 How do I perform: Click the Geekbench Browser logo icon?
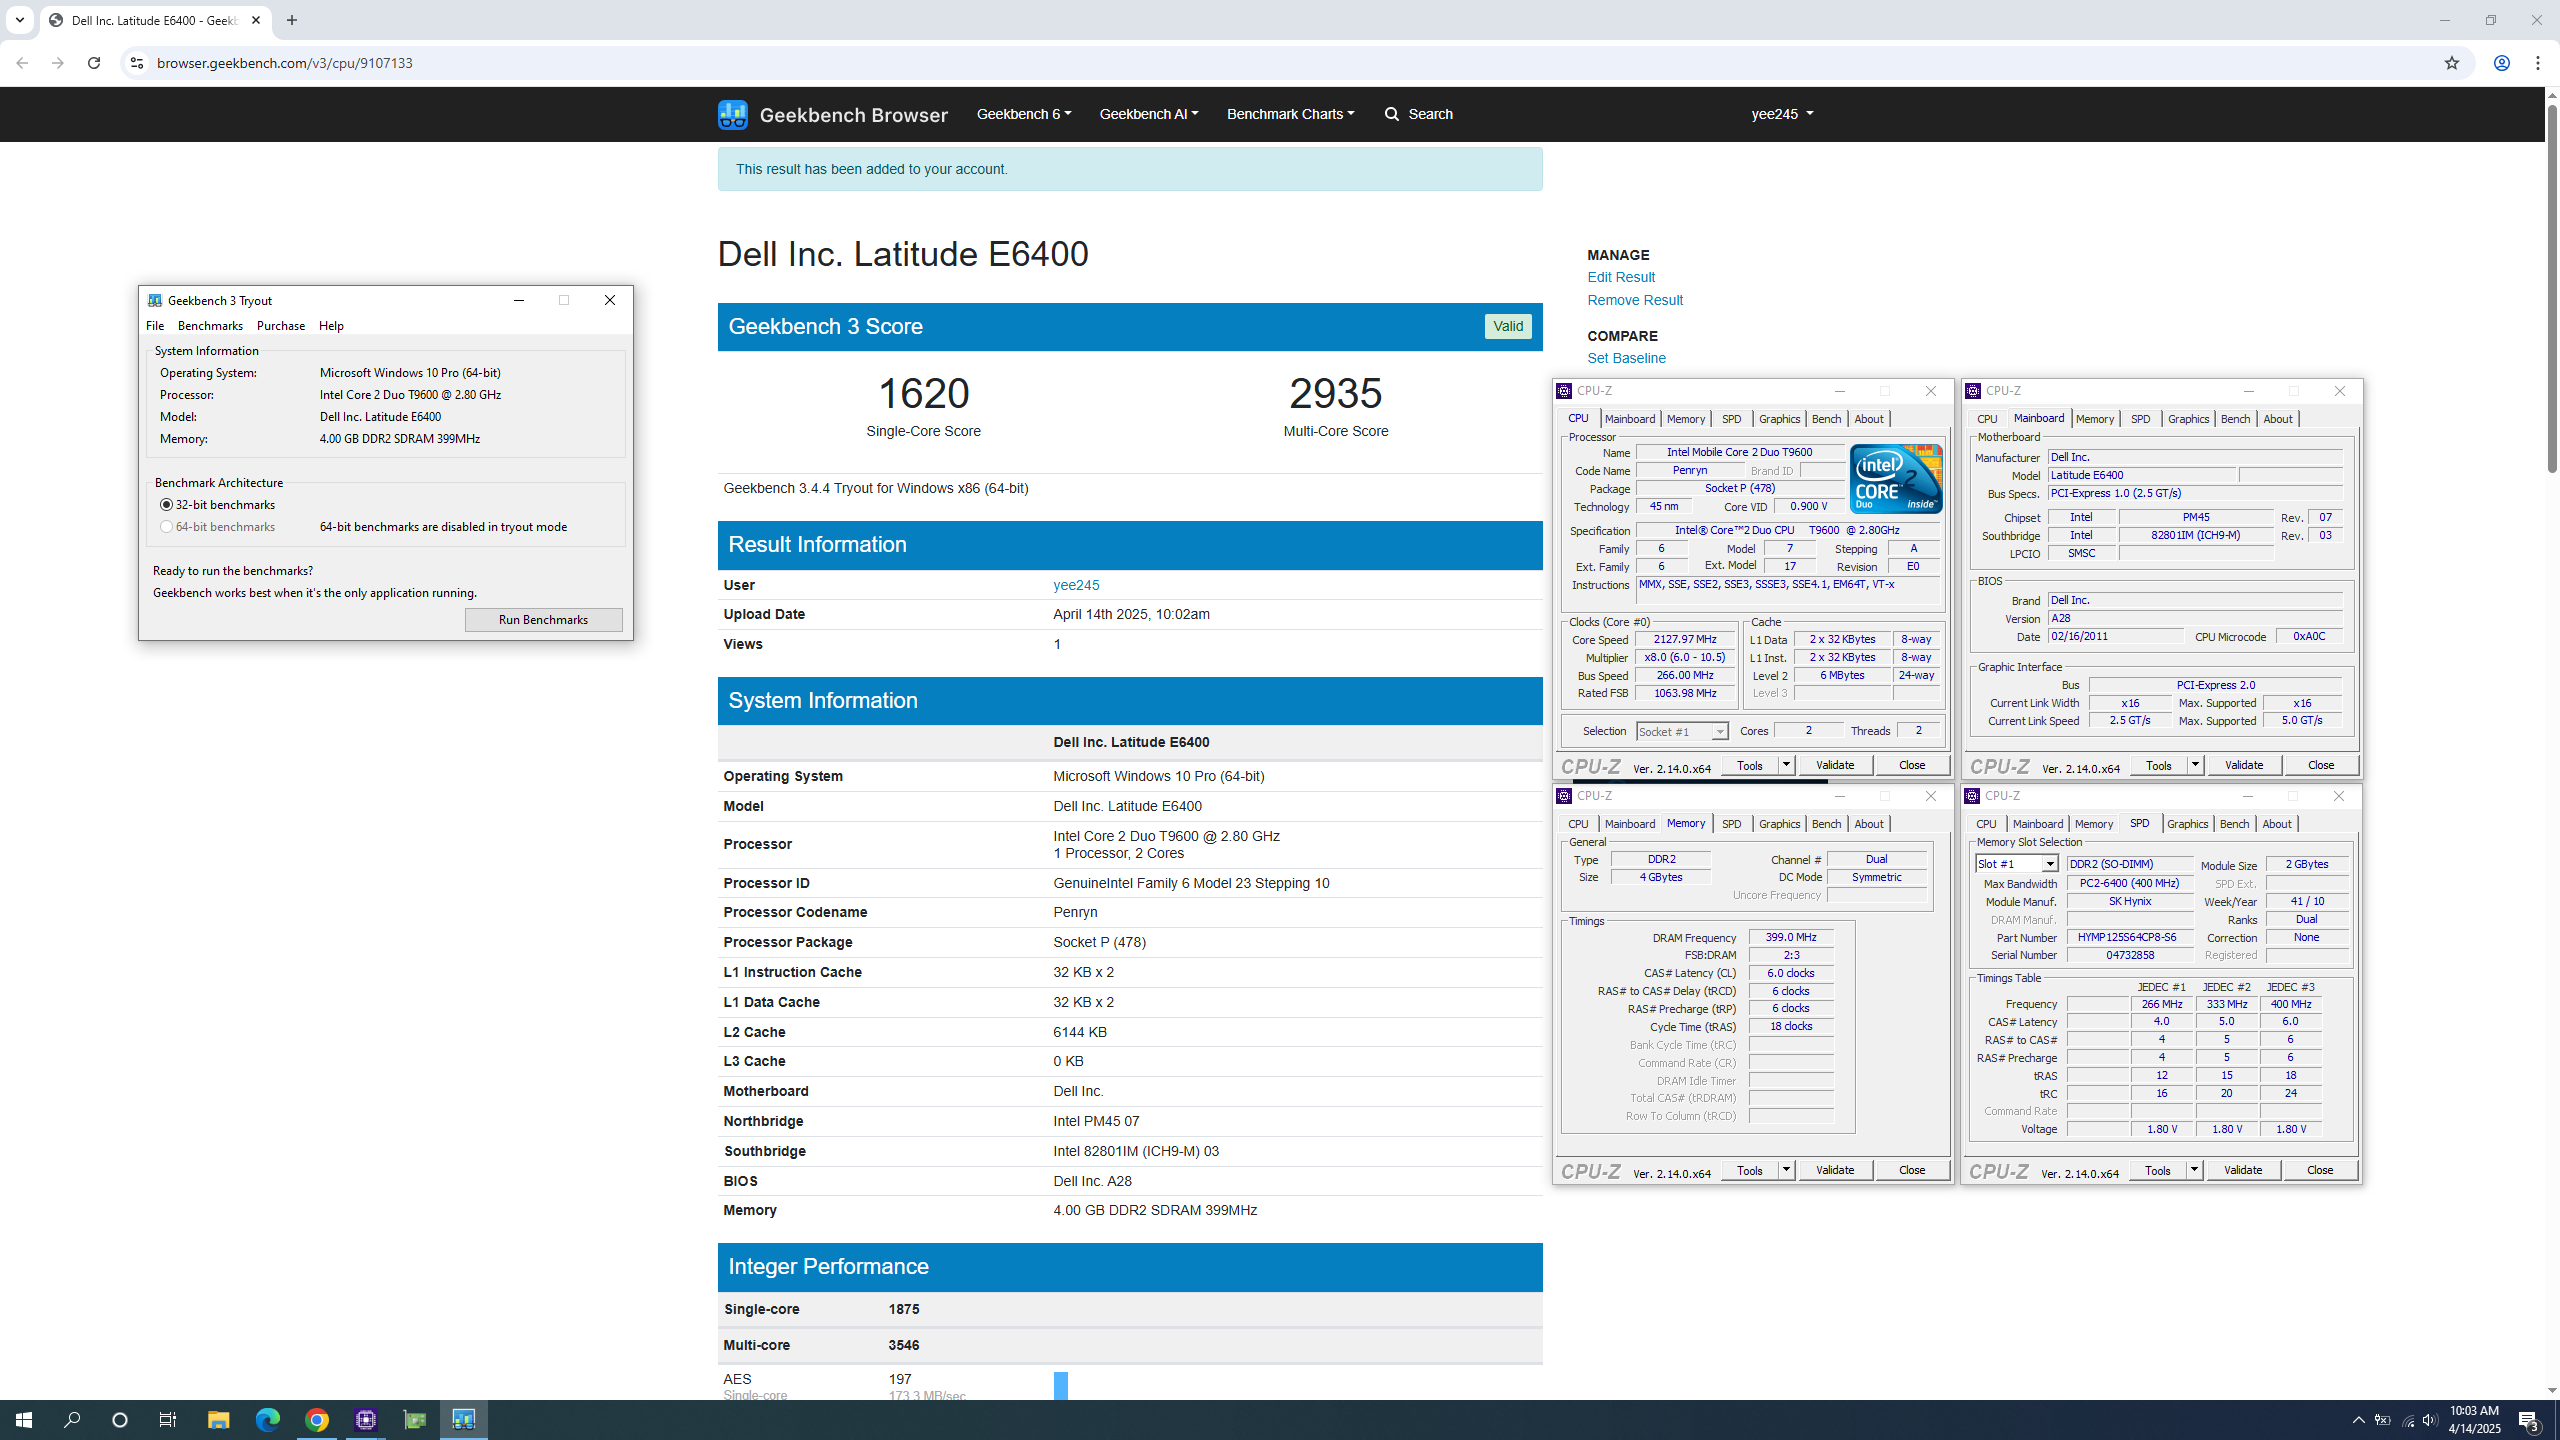click(x=732, y=114)
